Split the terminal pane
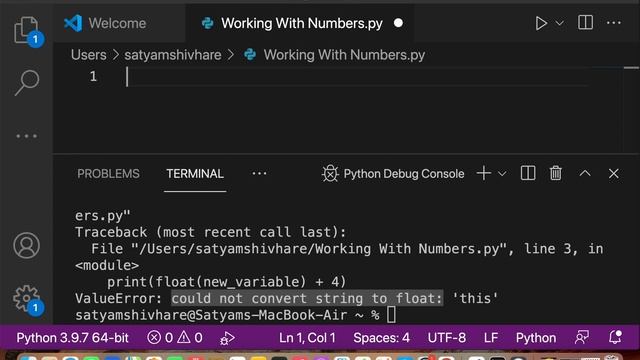Screen dimensions: 640x360 [528, 173]
